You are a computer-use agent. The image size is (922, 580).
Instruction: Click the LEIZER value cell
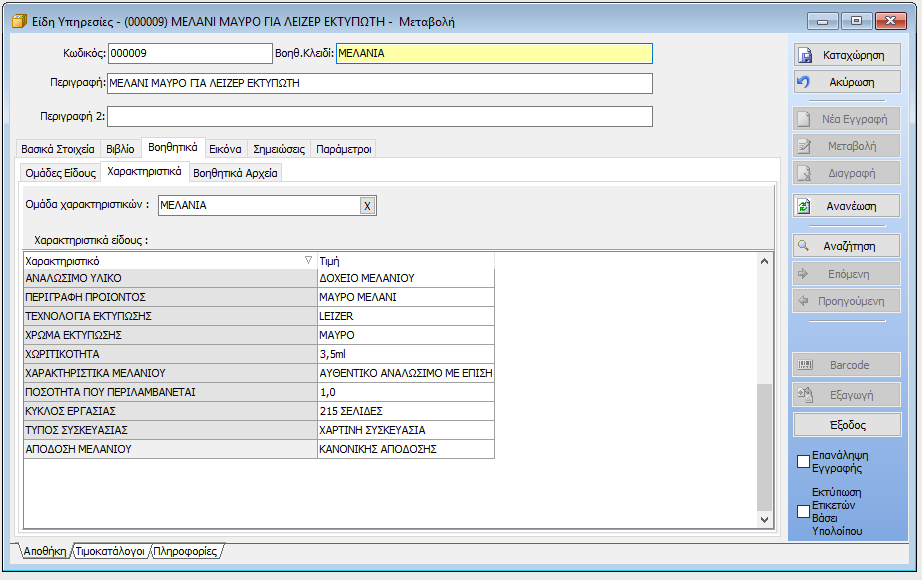(406, 316)
